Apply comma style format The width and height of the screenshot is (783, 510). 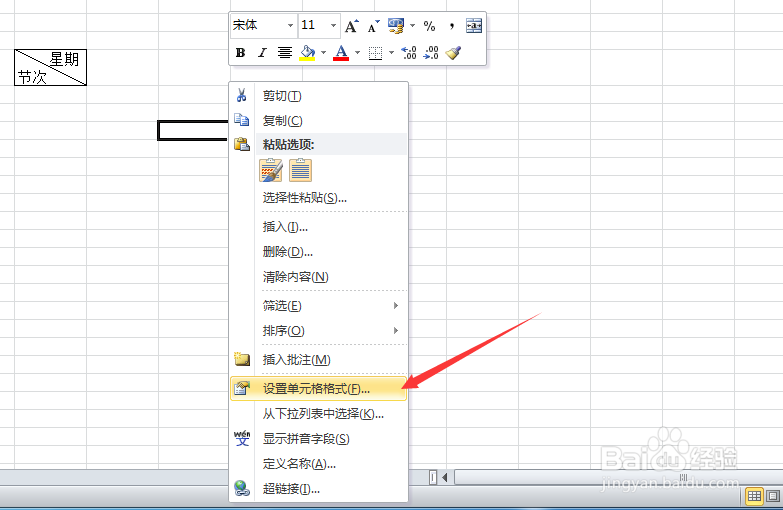pos(452,26)
